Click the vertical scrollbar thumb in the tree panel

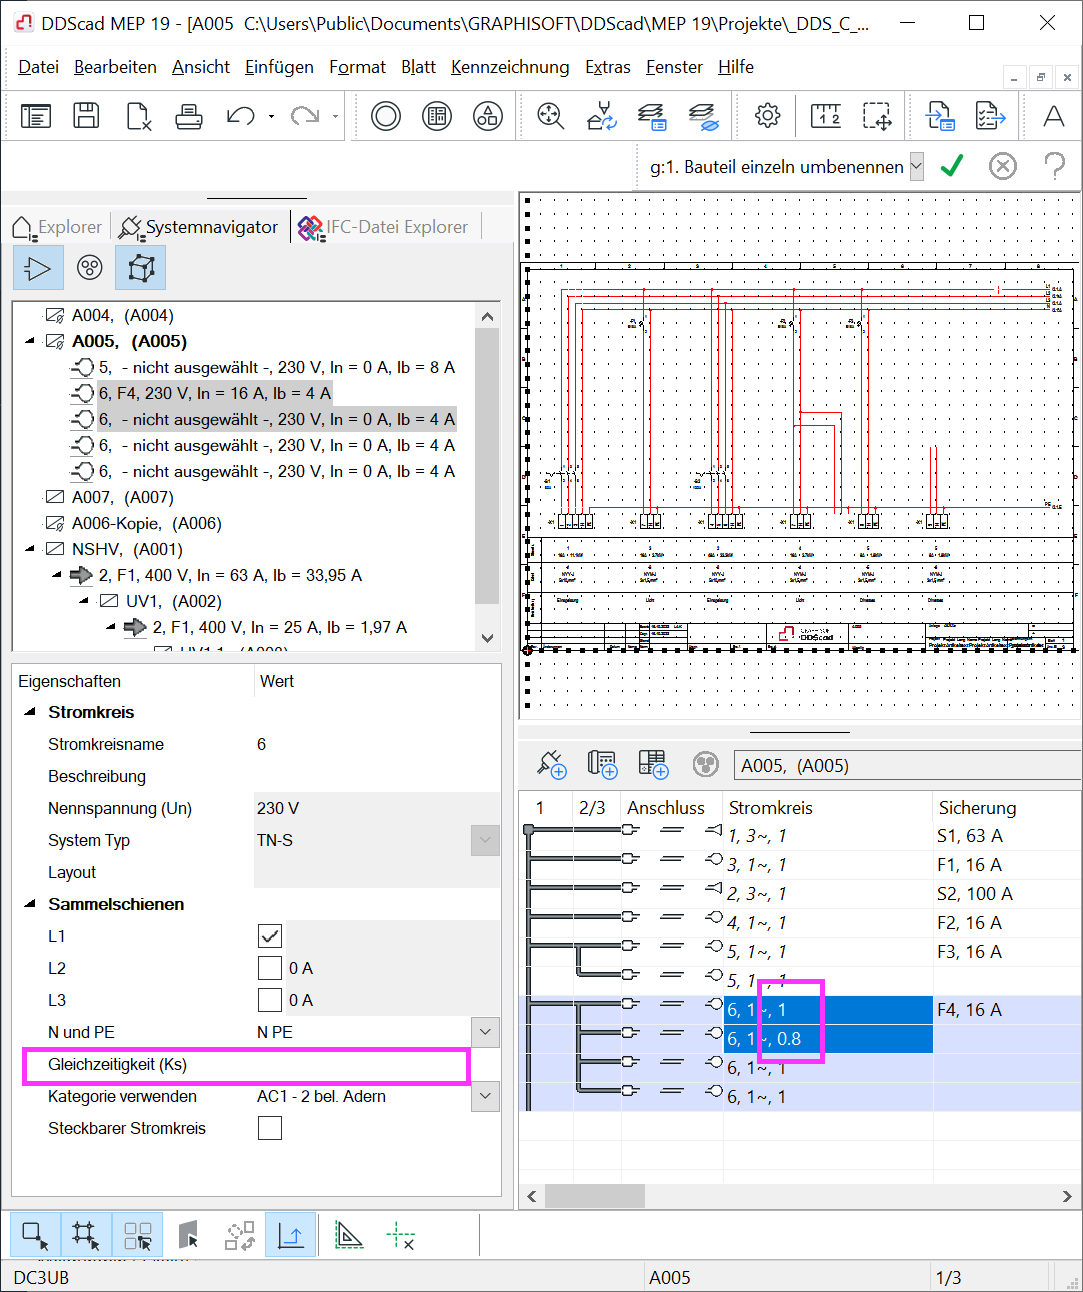(487, 466)
